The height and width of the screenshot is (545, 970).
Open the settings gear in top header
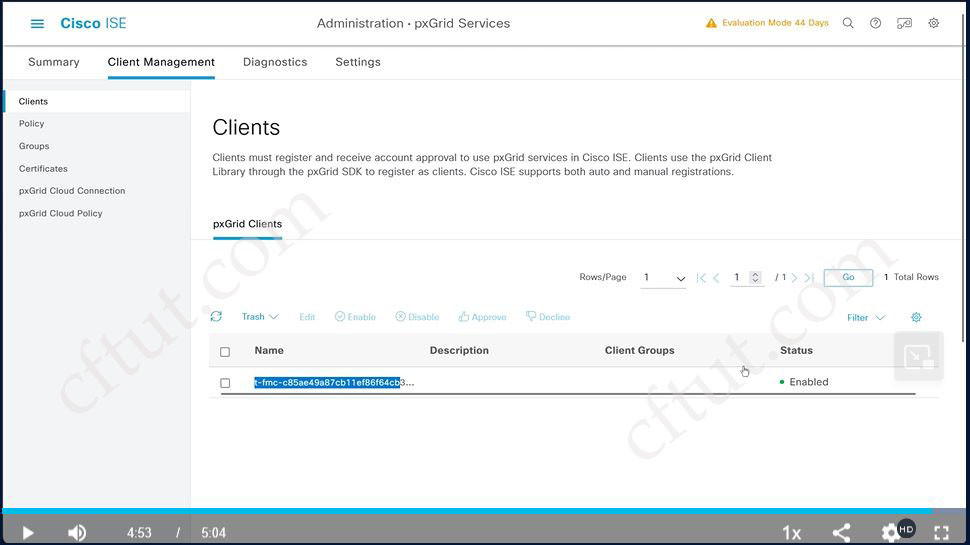[934, 23]
